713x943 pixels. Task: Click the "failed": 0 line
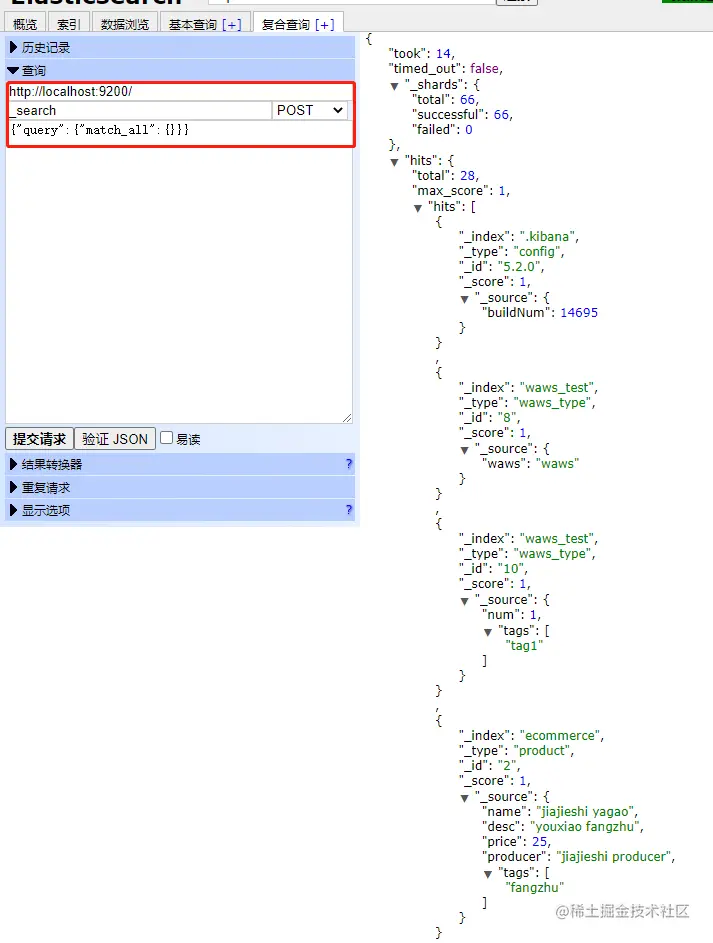pyautogui.click(x=442, y=129)
